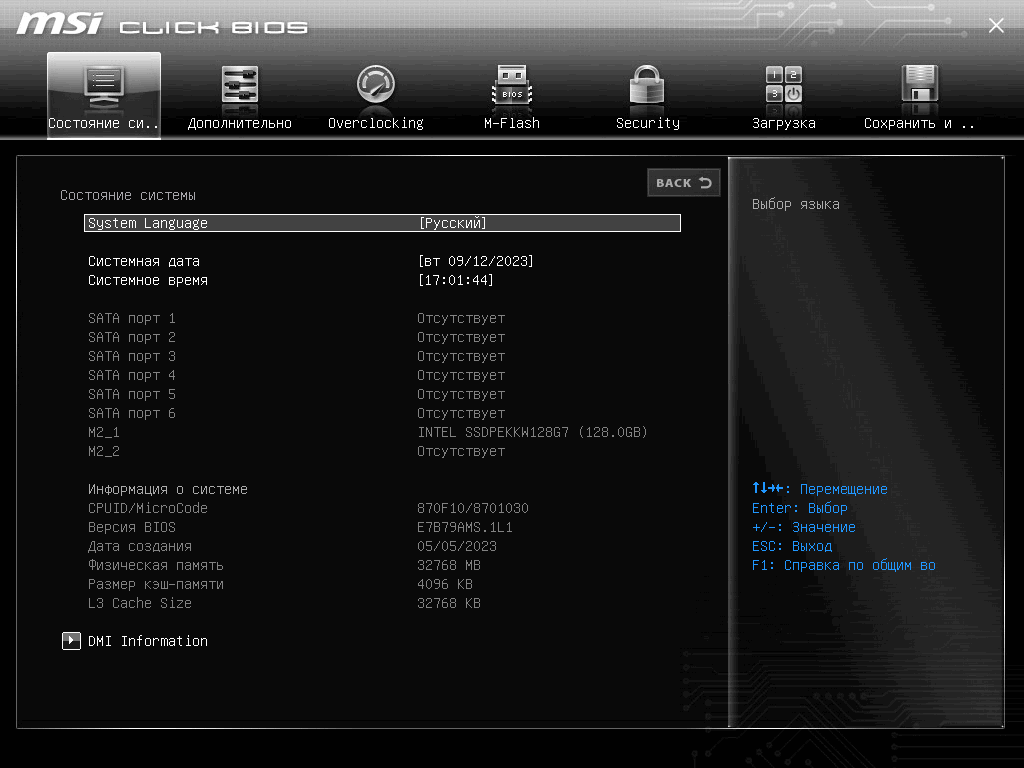
Task: Click the SATA порт 1 row
Action: 296,318
